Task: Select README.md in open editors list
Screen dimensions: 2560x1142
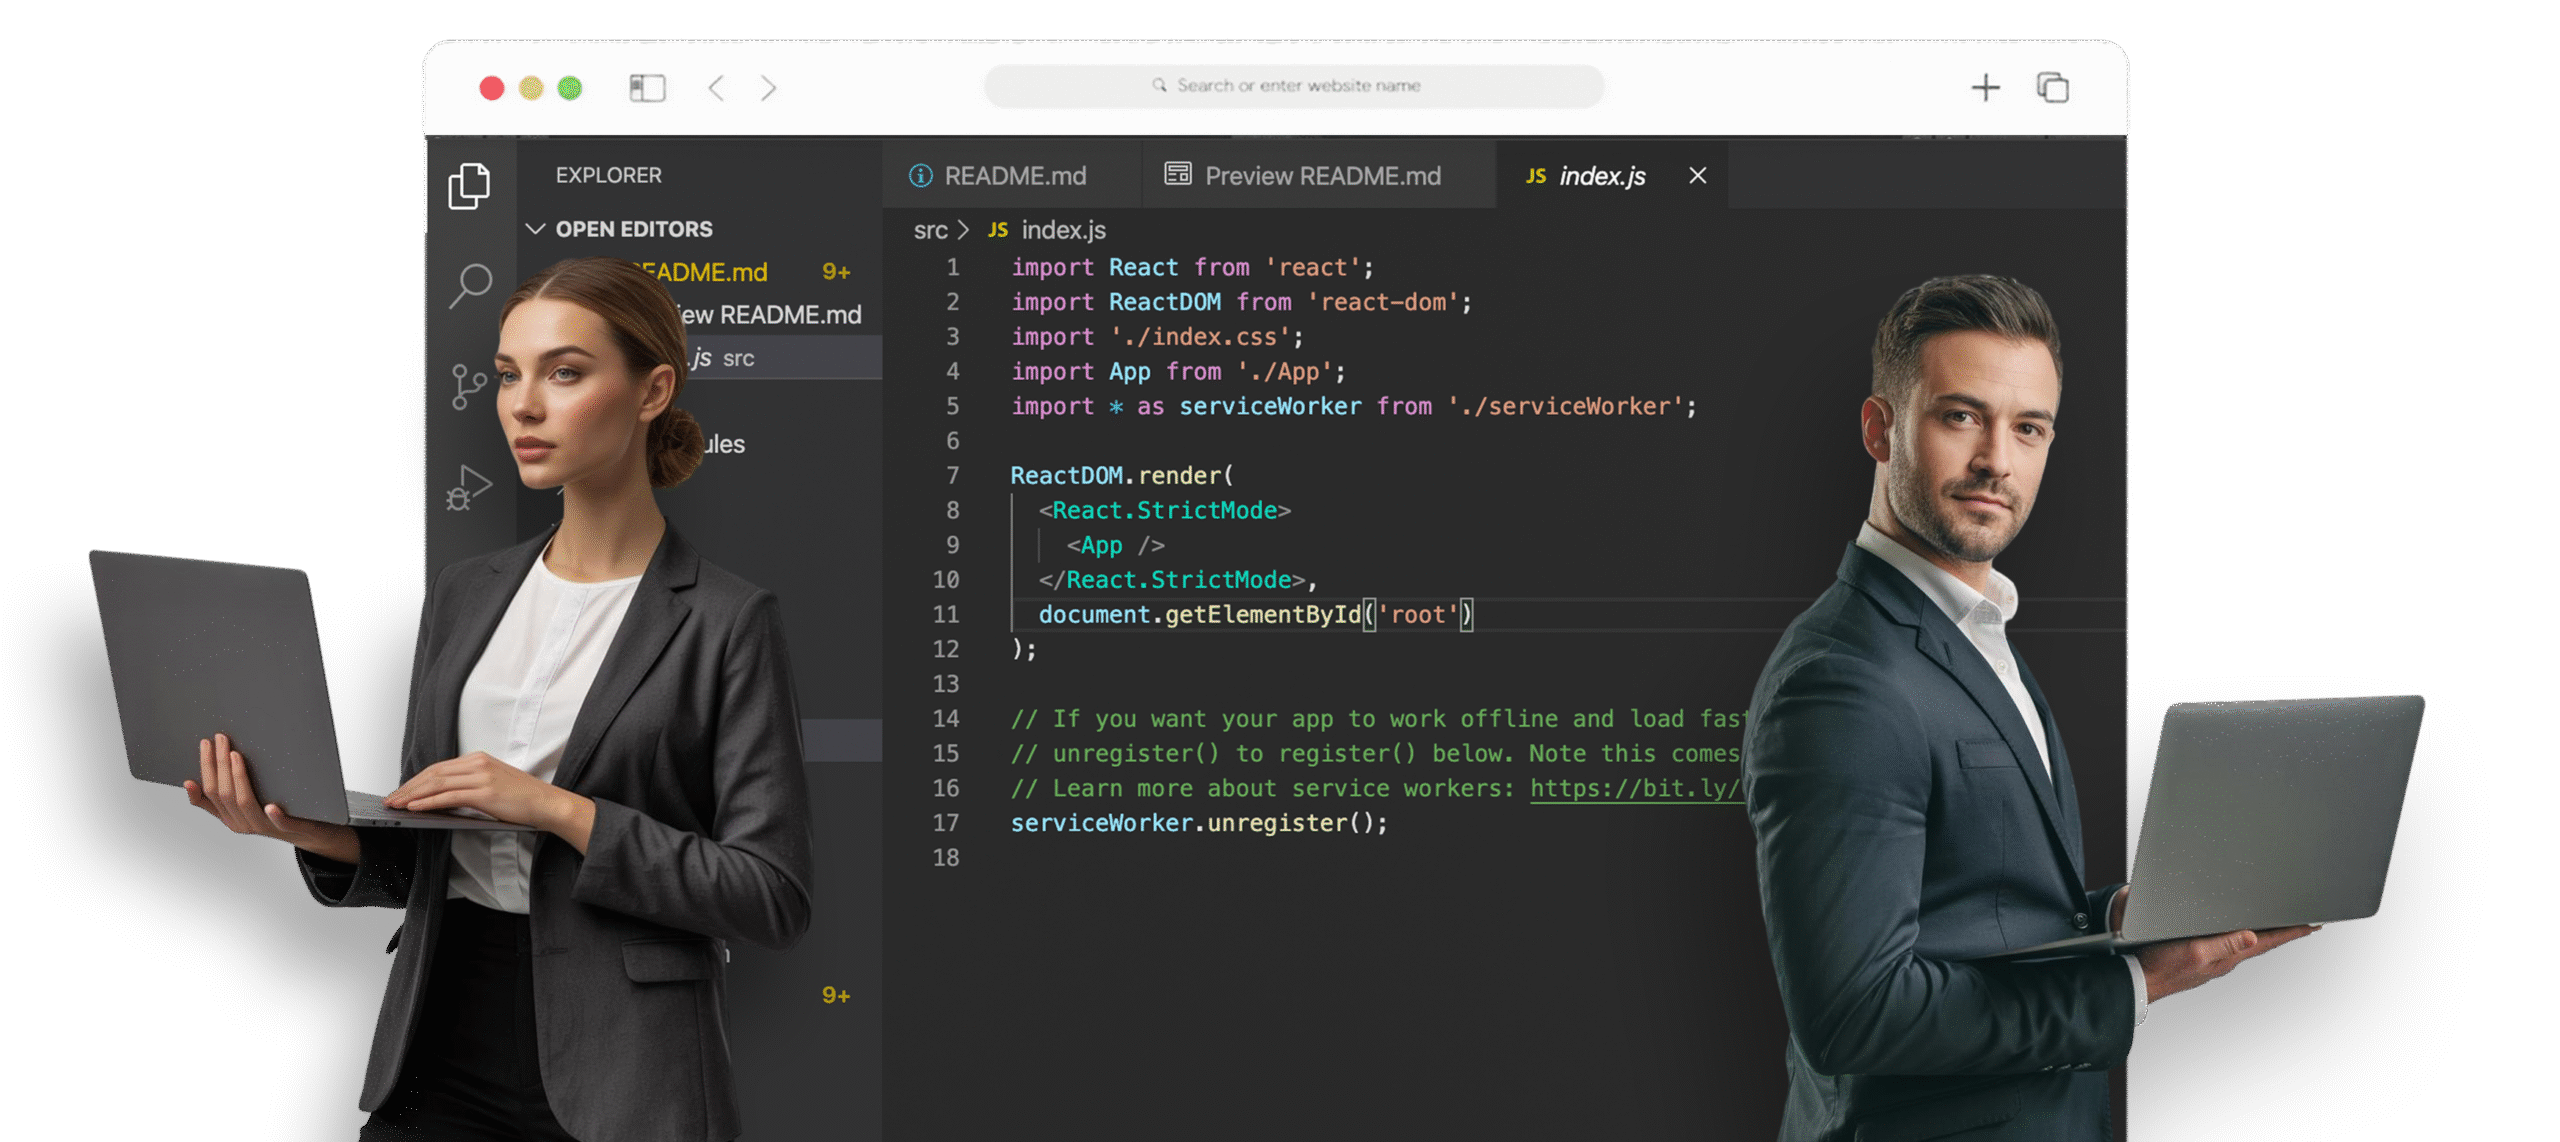Action: 720,272
